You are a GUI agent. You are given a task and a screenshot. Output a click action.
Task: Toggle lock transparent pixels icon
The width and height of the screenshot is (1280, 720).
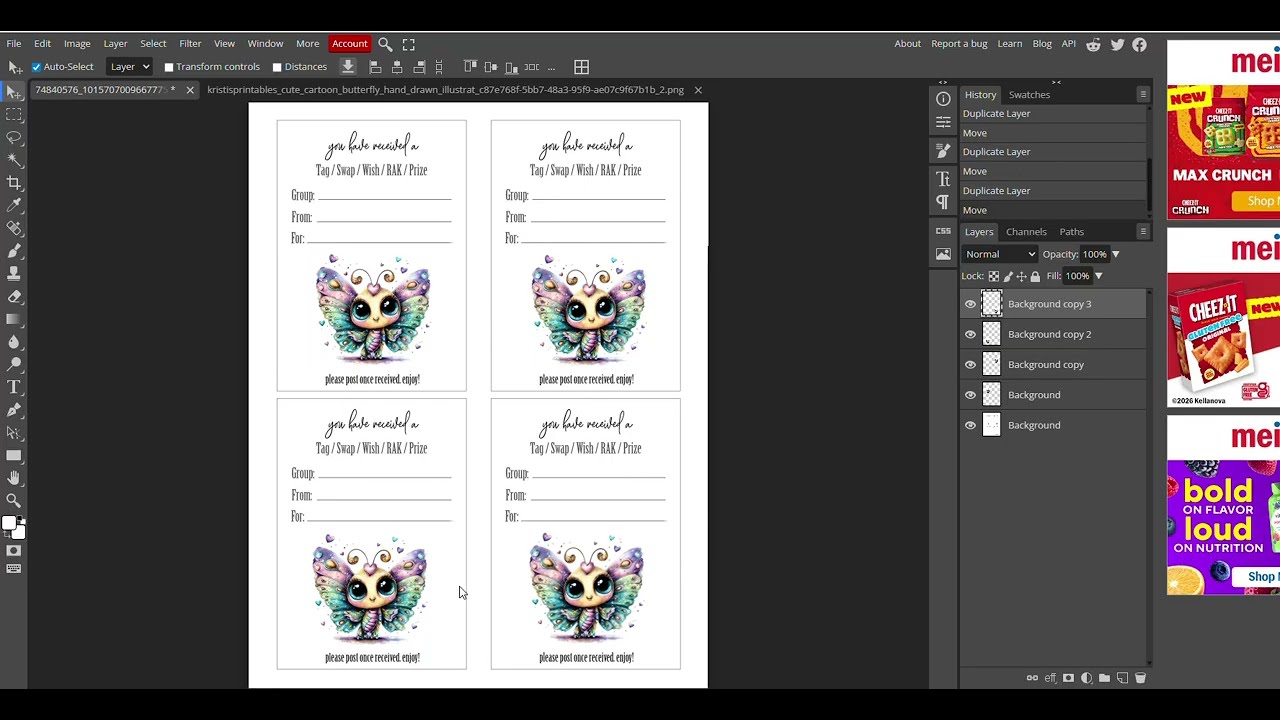[993, 276]
